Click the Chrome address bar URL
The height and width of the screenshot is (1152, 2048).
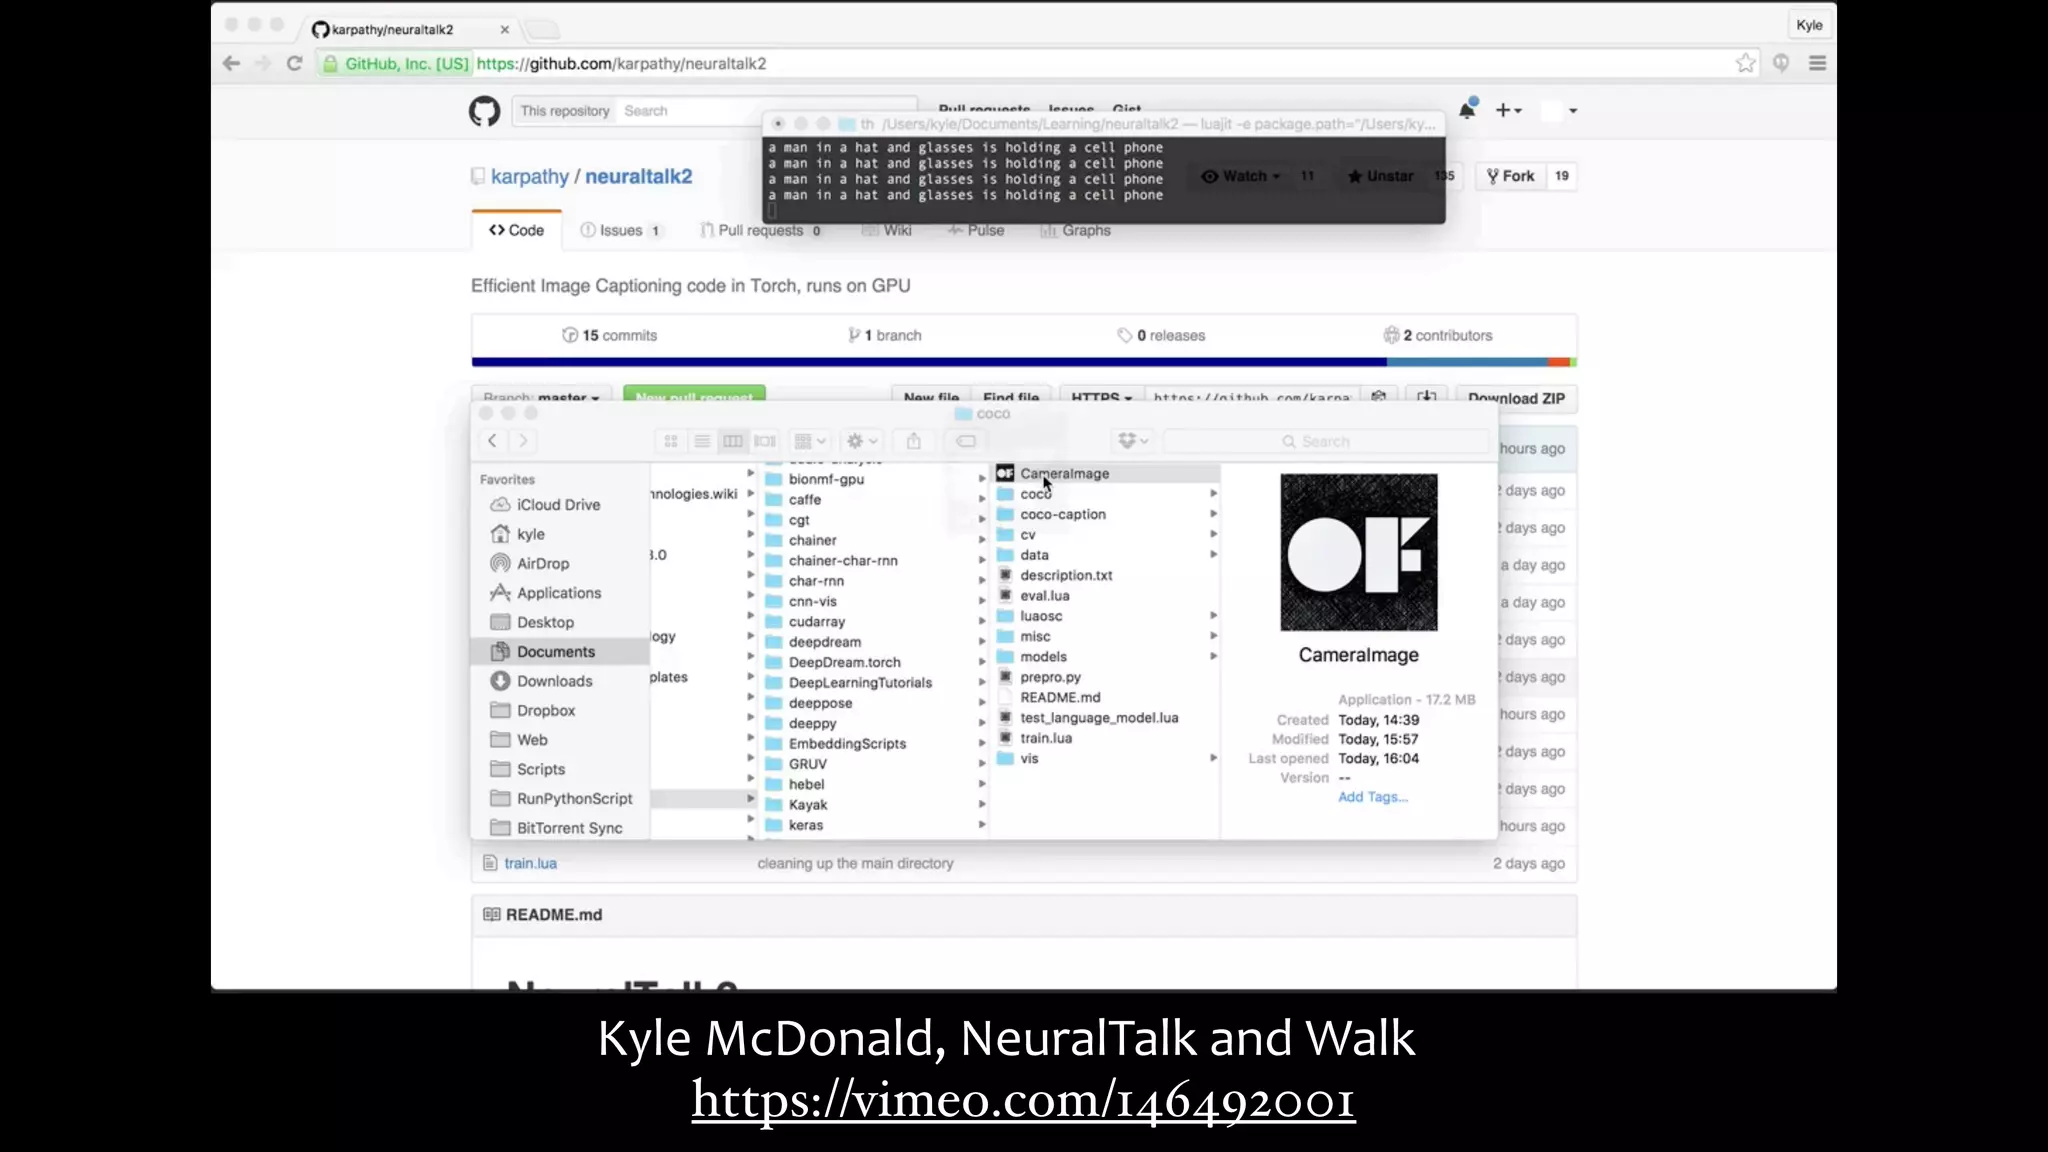tap(621, 63)
